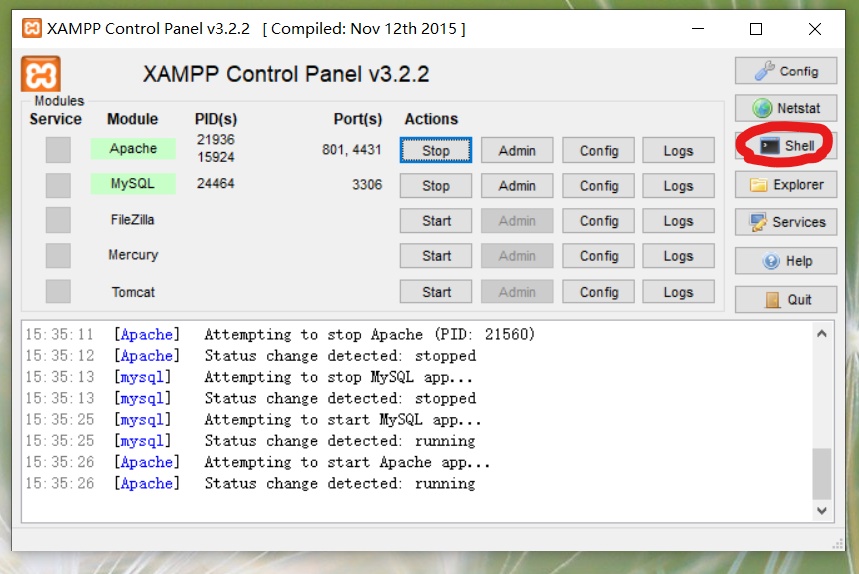Toggle the Mercury service checkbox
The image size is (859, 574).
[x=58, y=255]
